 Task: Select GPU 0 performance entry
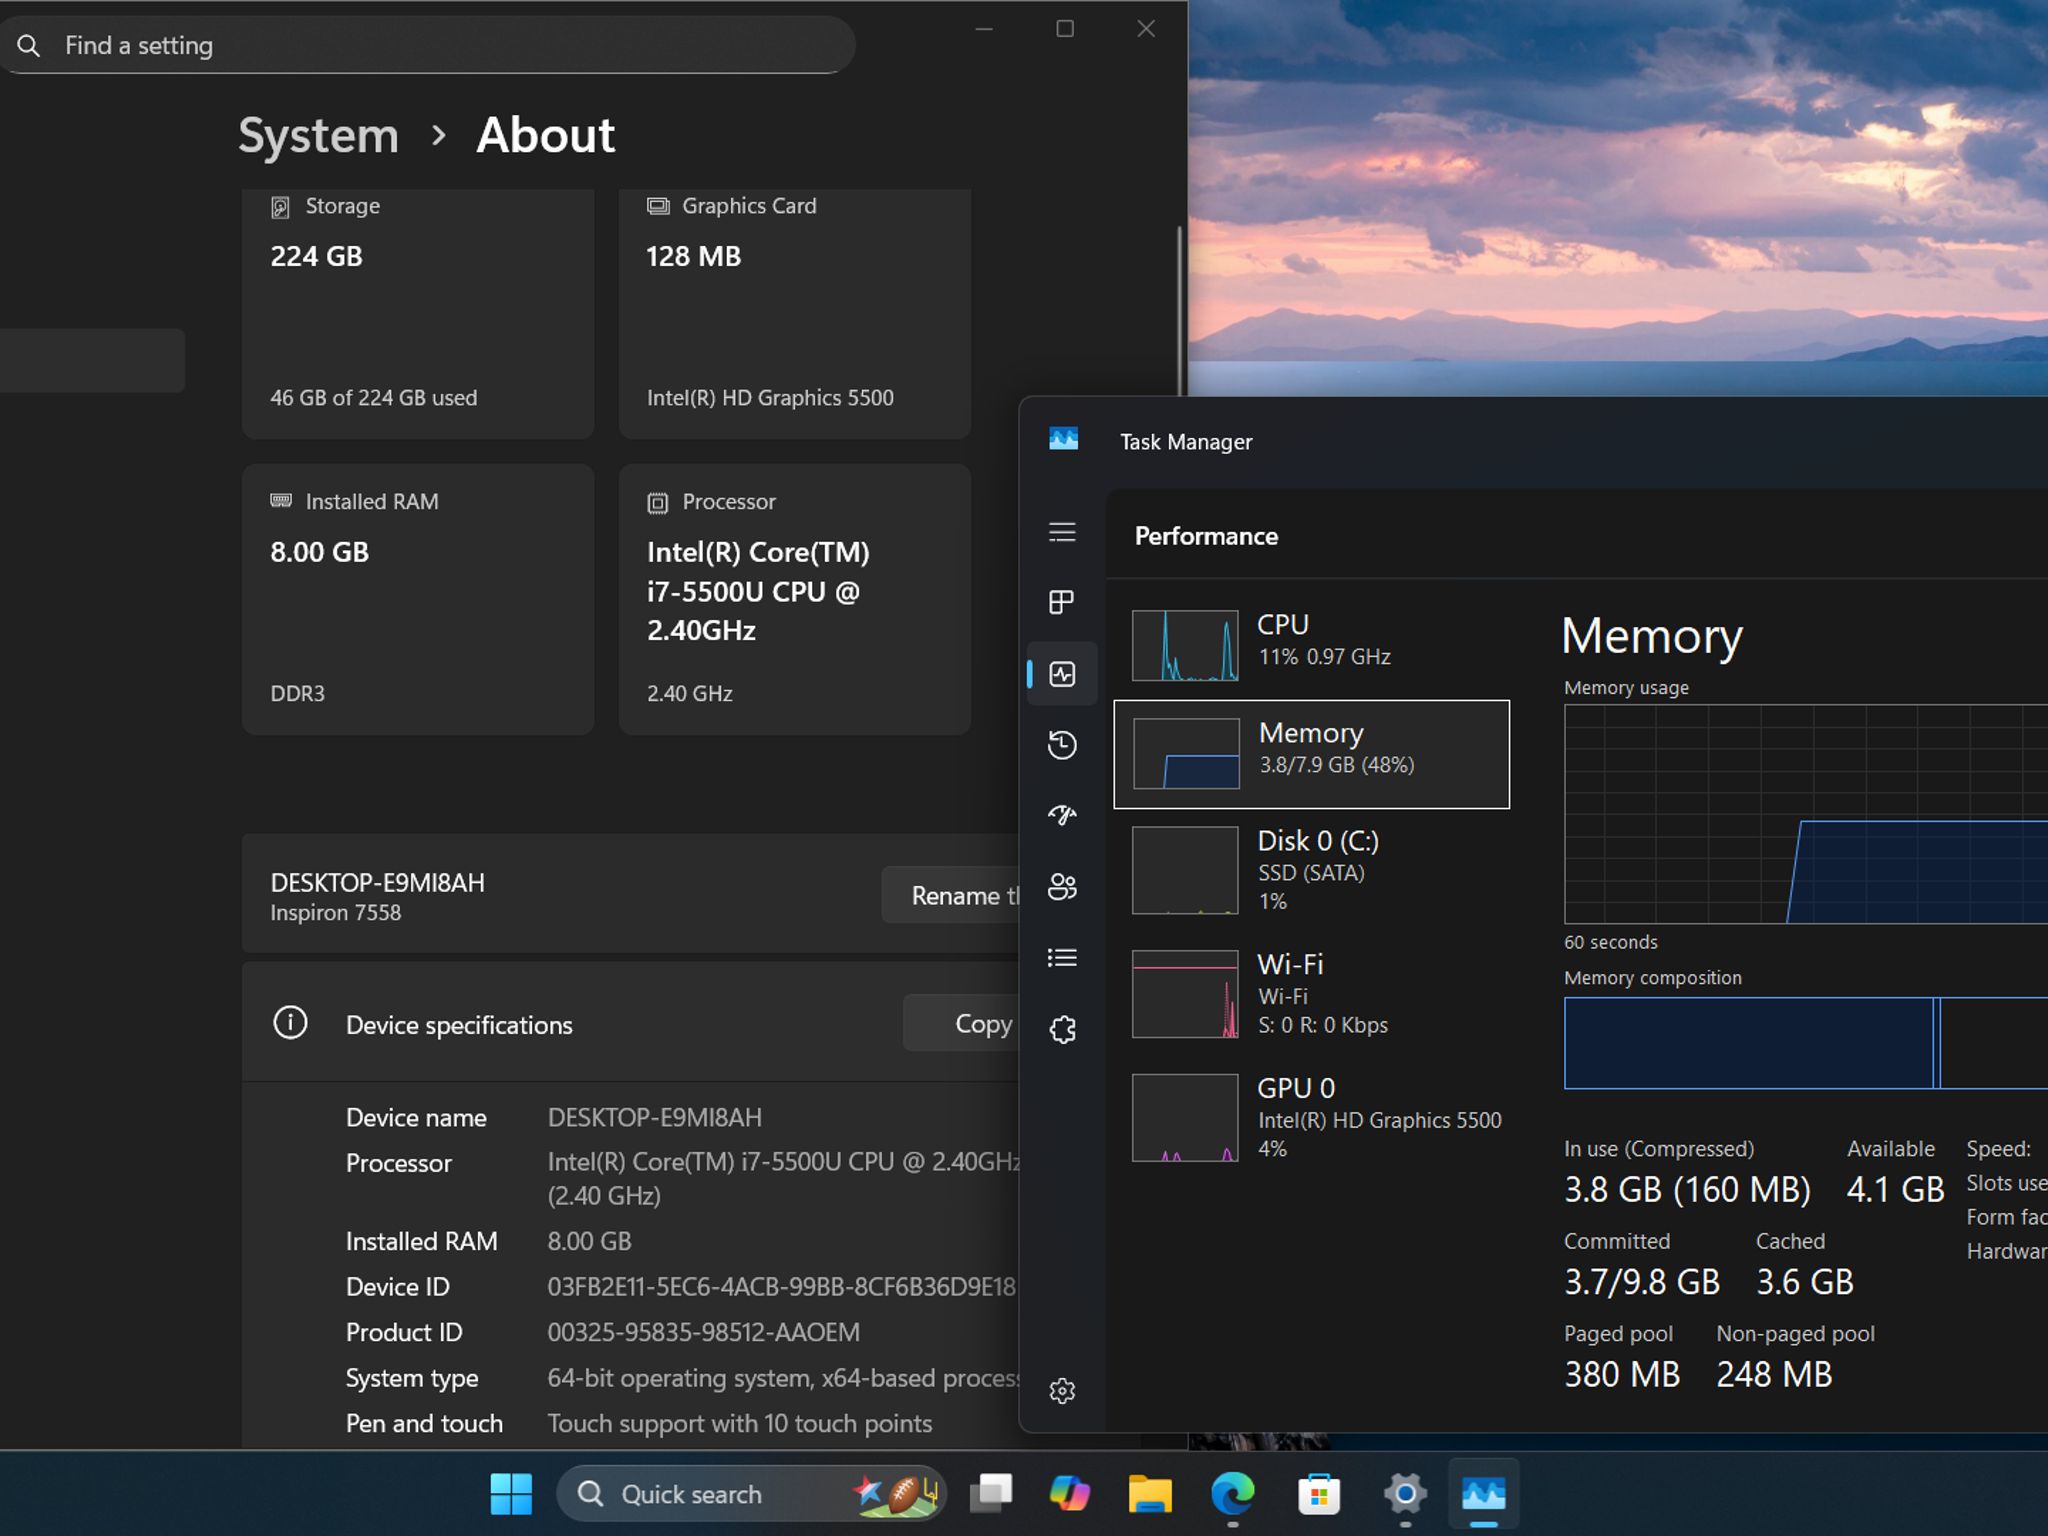[x=1312, y=1117]
